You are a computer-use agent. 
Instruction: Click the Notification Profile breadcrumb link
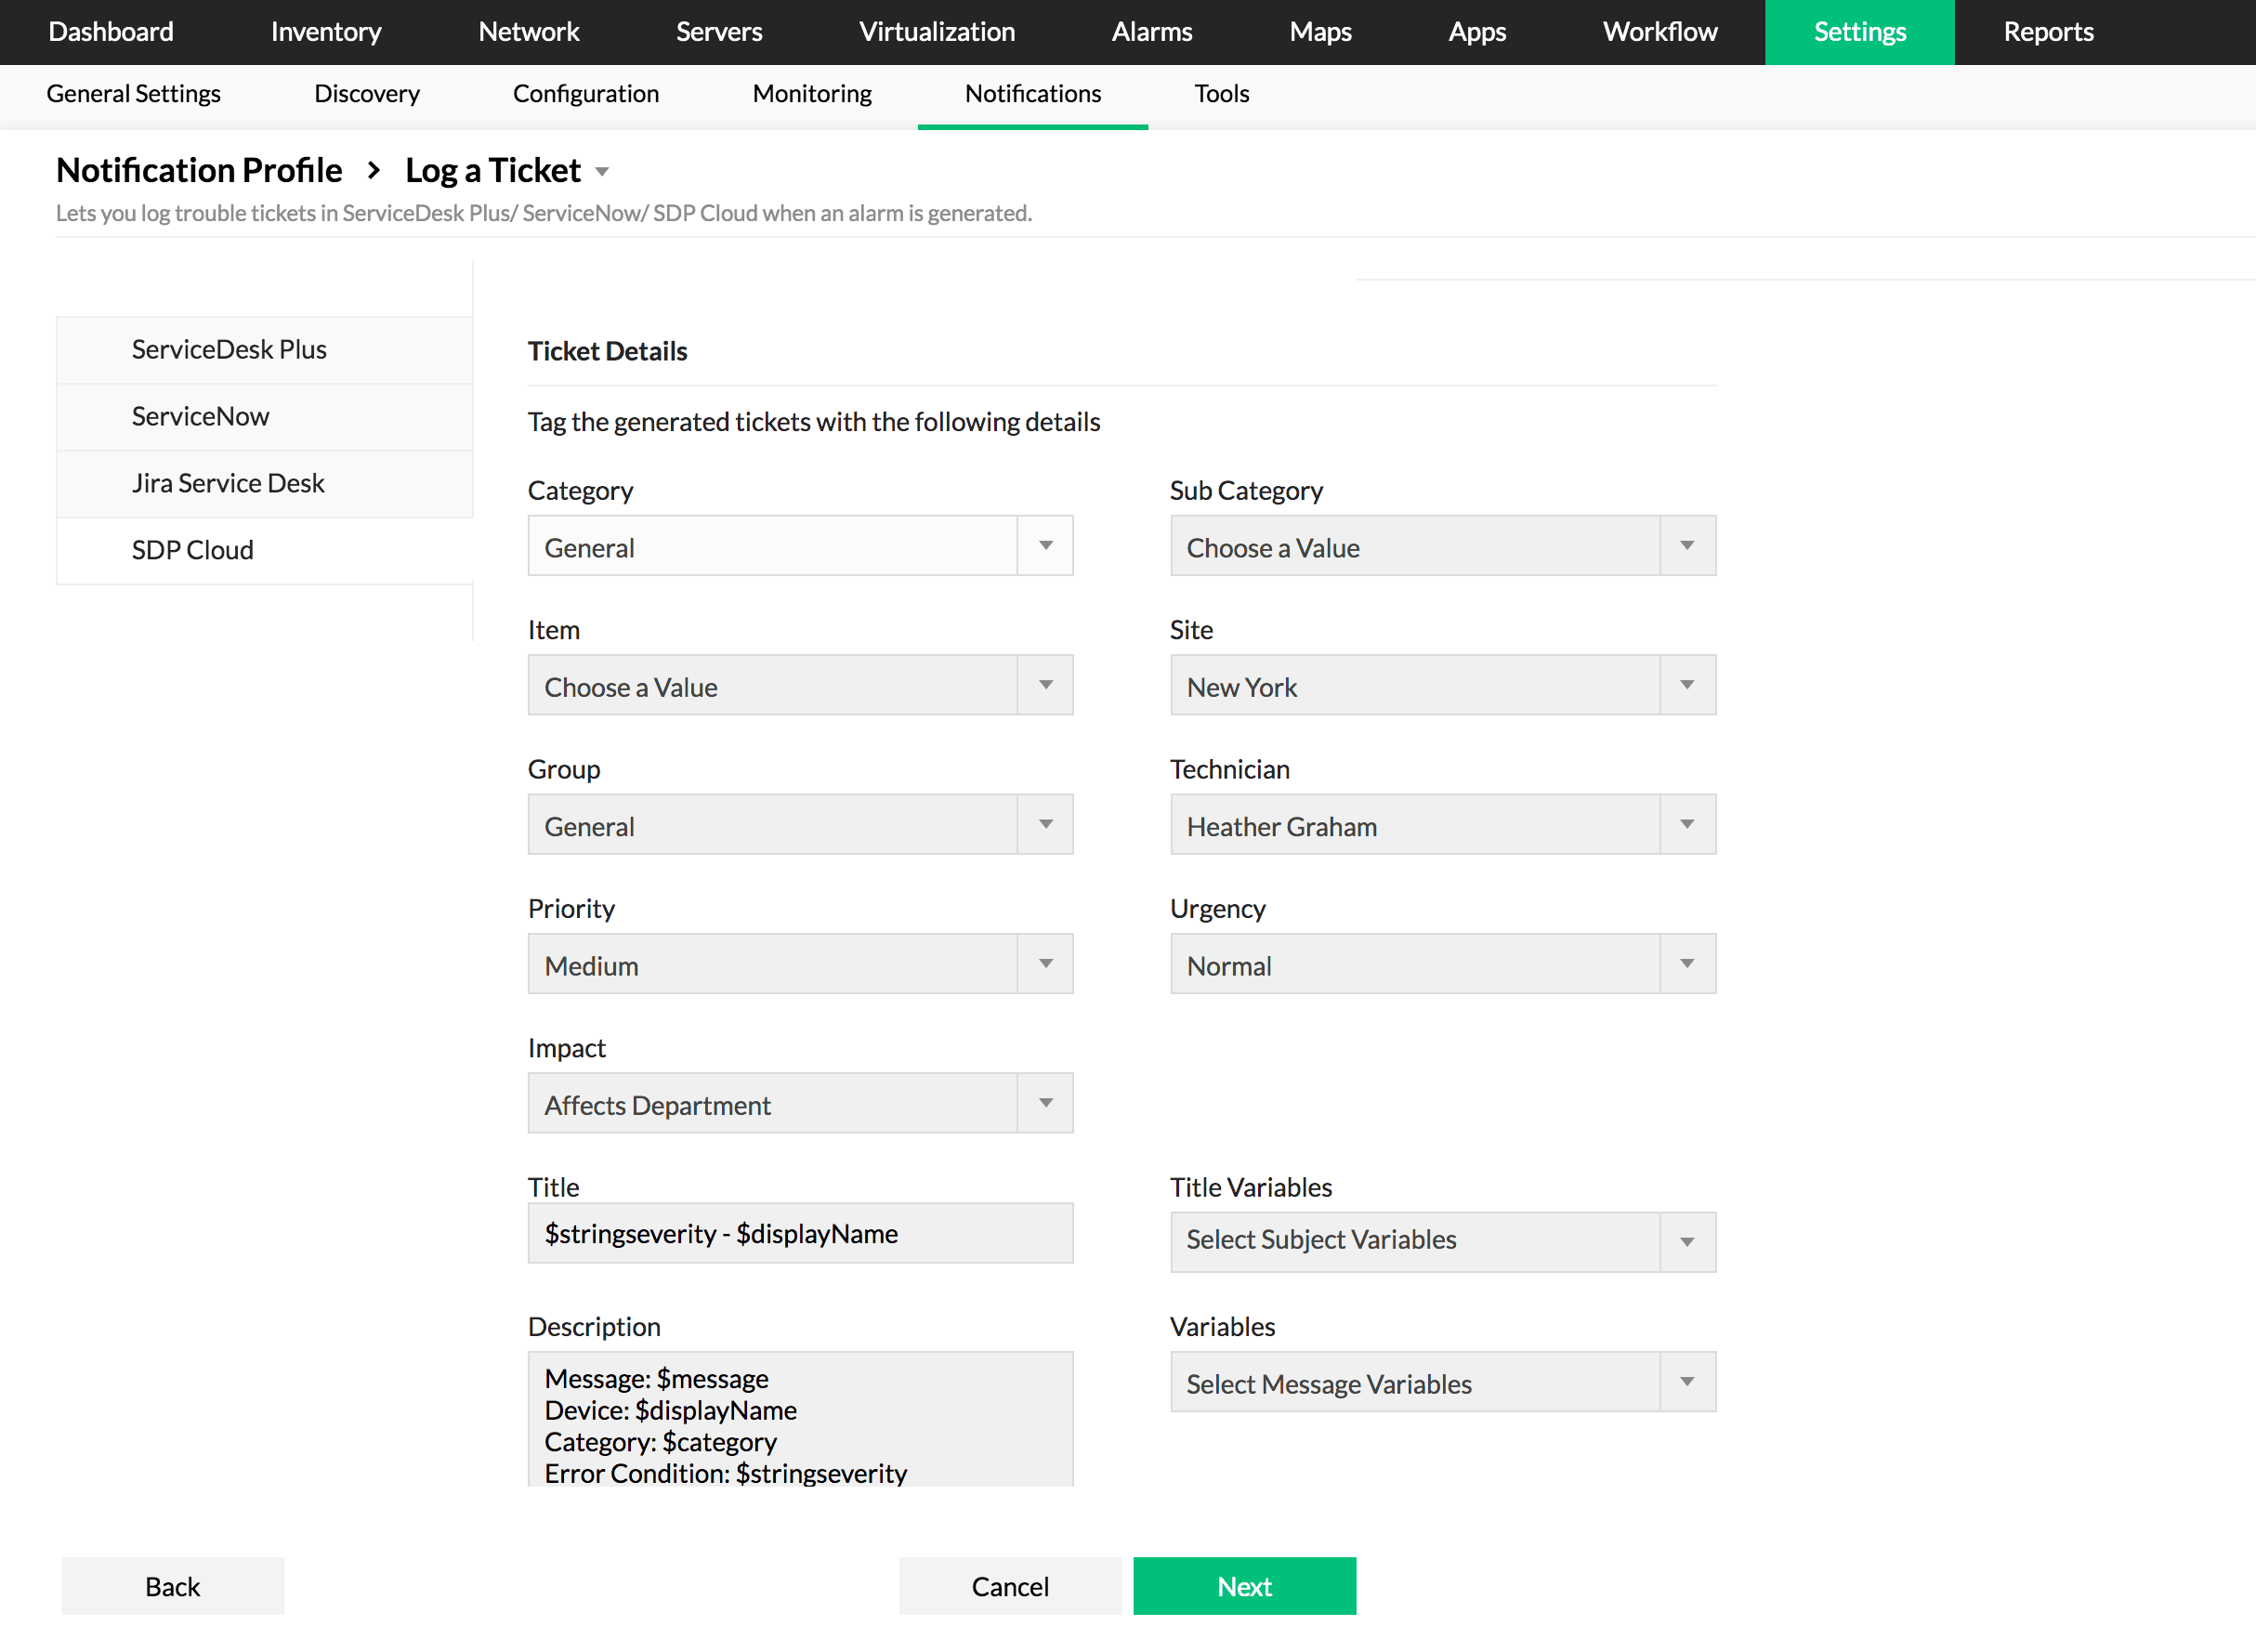199,171
